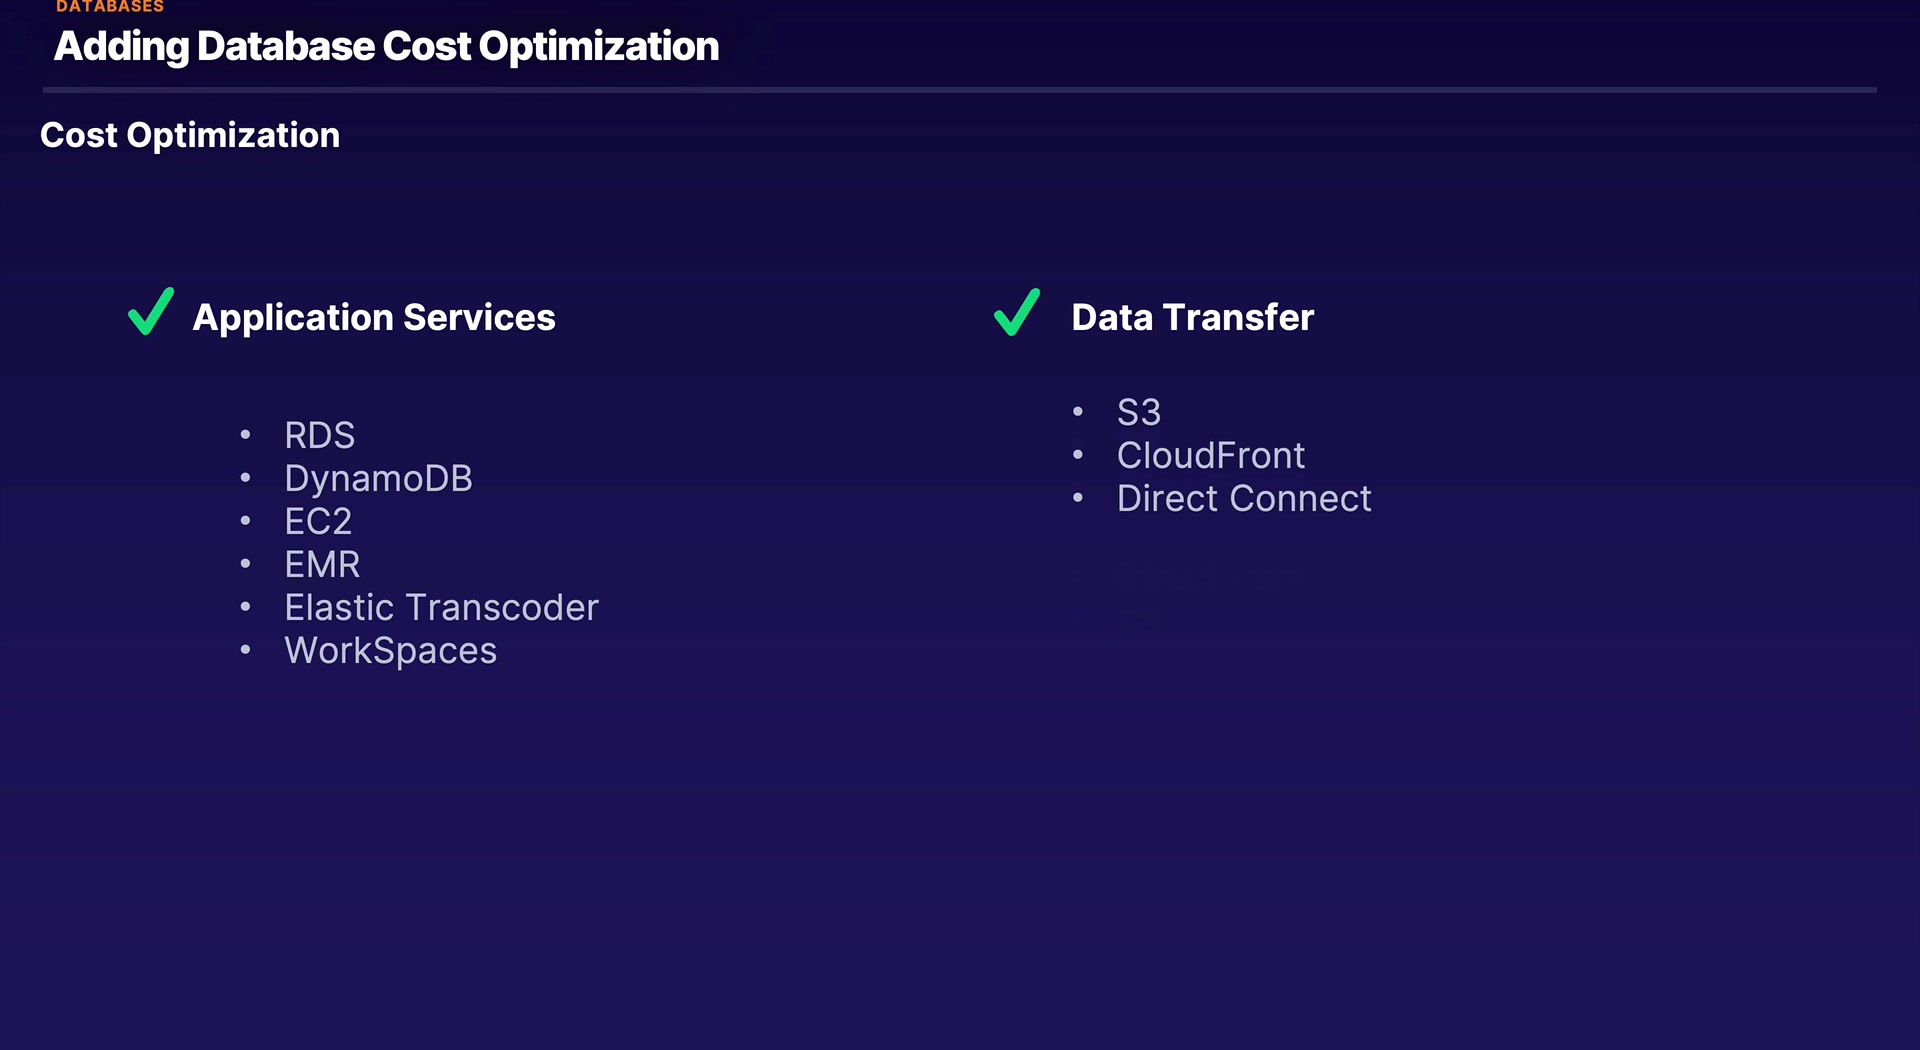Select the RDS bullet item
This screenshot has height=1050, width=1920.
(319, 436)
